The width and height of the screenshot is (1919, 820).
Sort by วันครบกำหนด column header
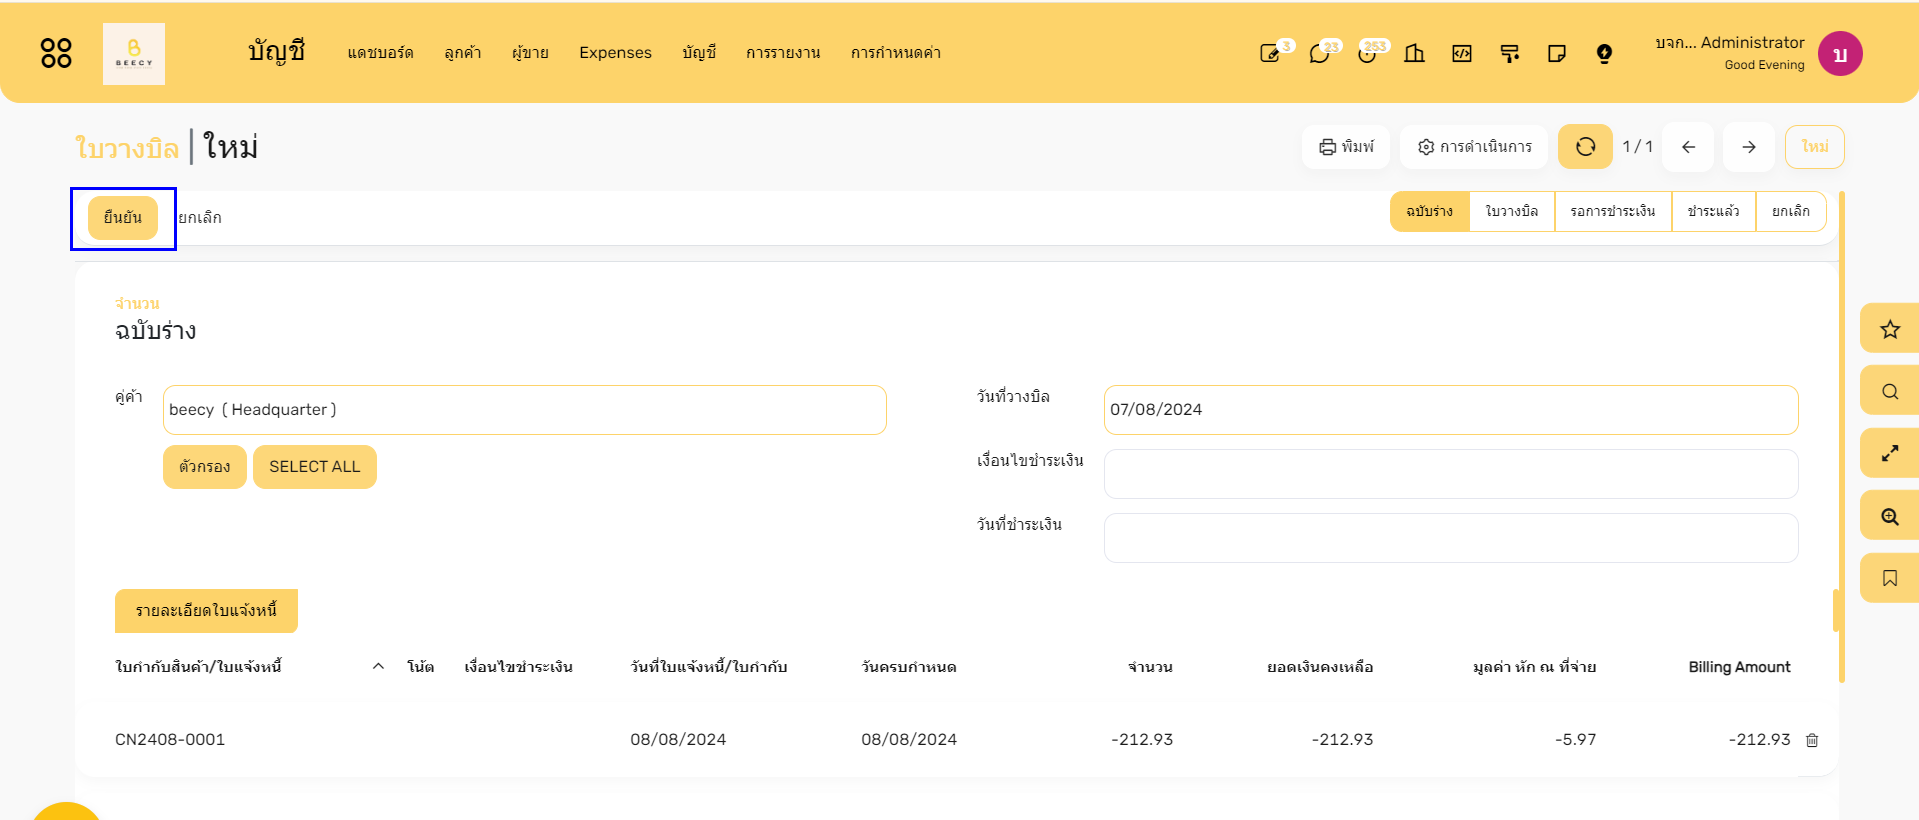point(909,667)
